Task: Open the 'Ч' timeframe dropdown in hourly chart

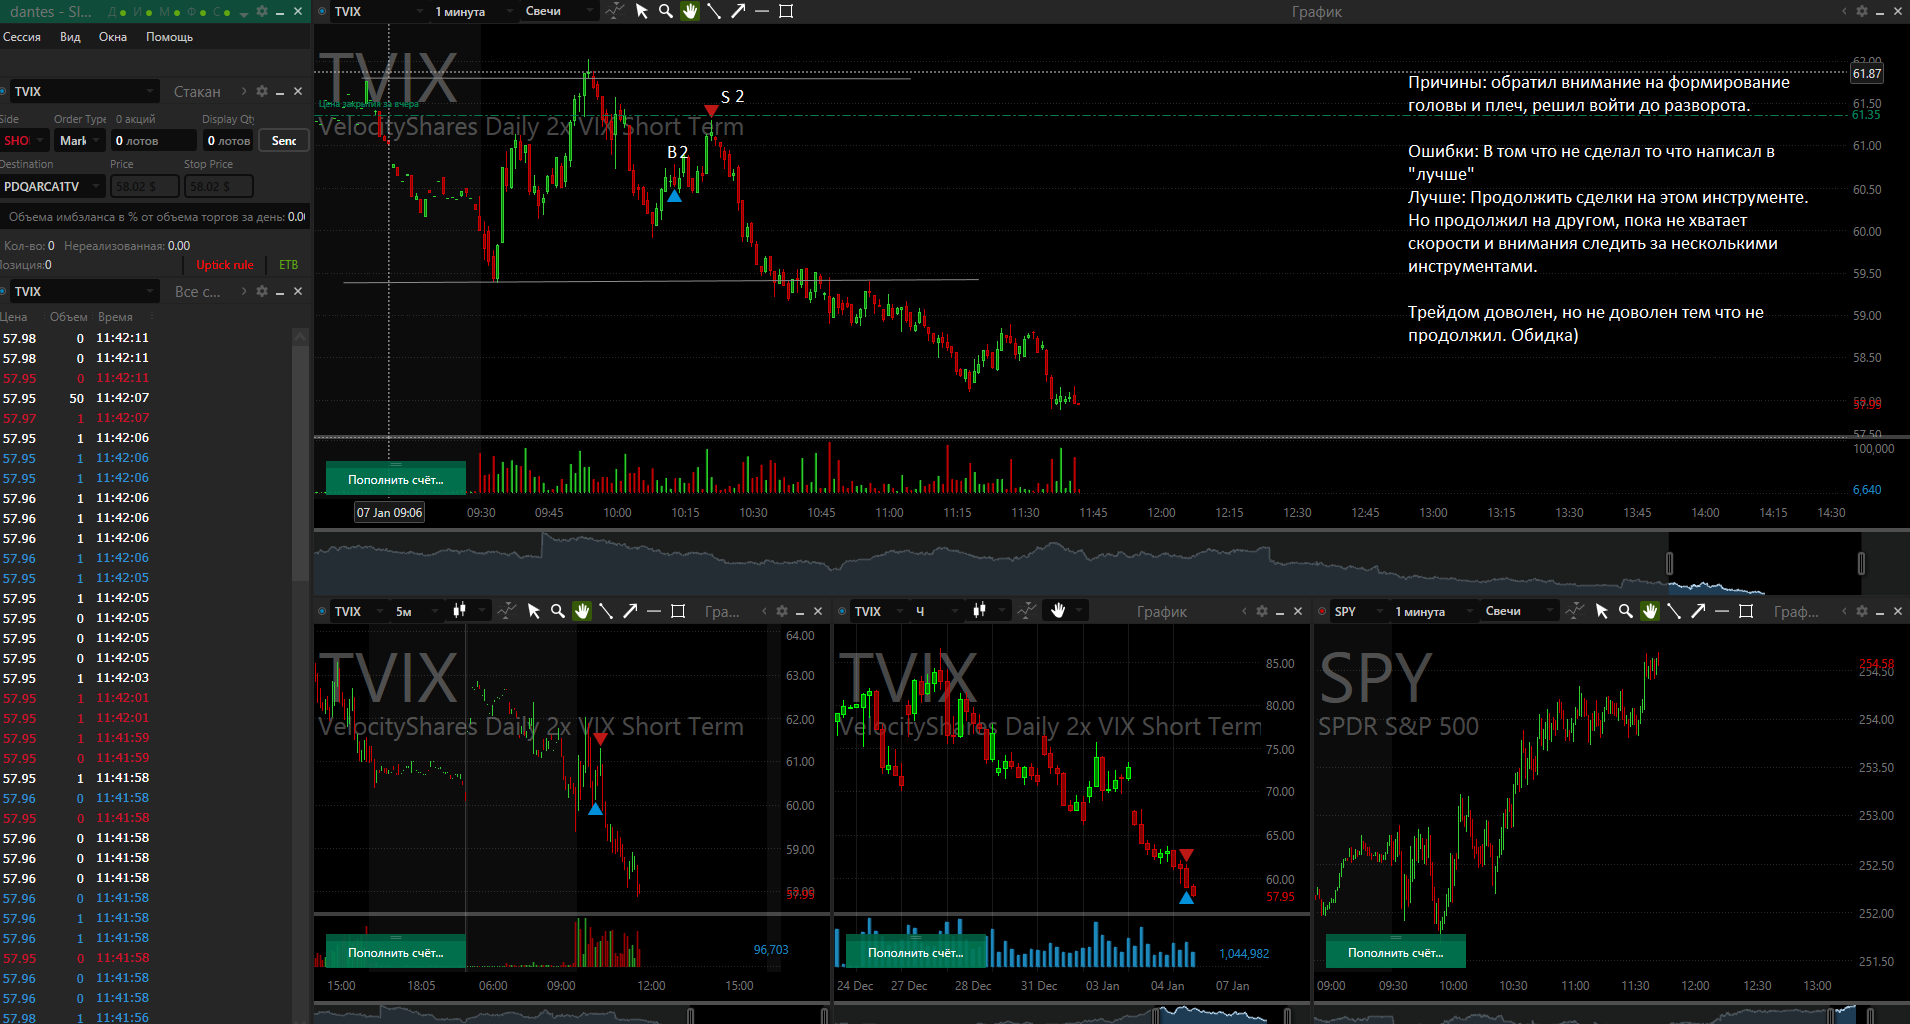Action: coord(937,611)
